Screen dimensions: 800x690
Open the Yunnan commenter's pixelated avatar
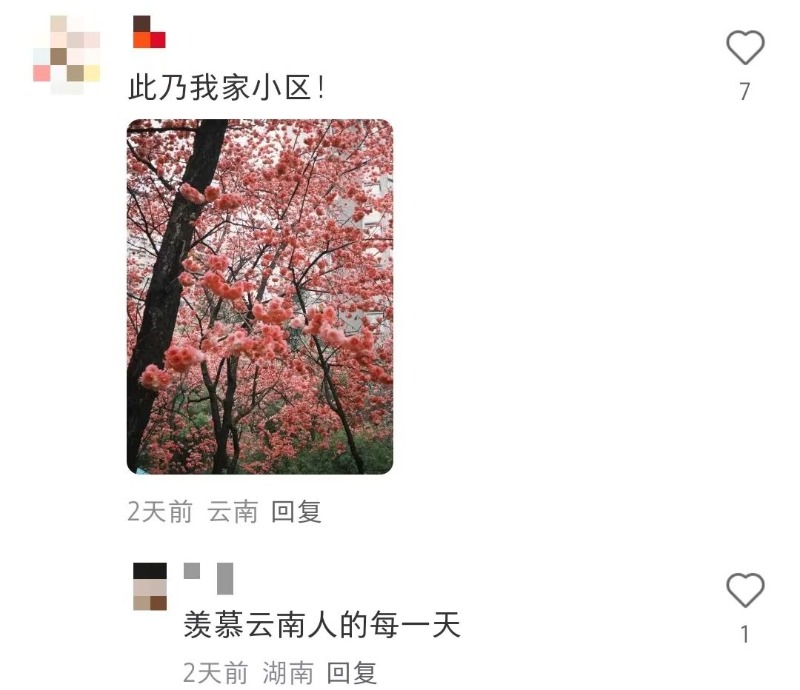pyautogui.click(x=67, y=55)
